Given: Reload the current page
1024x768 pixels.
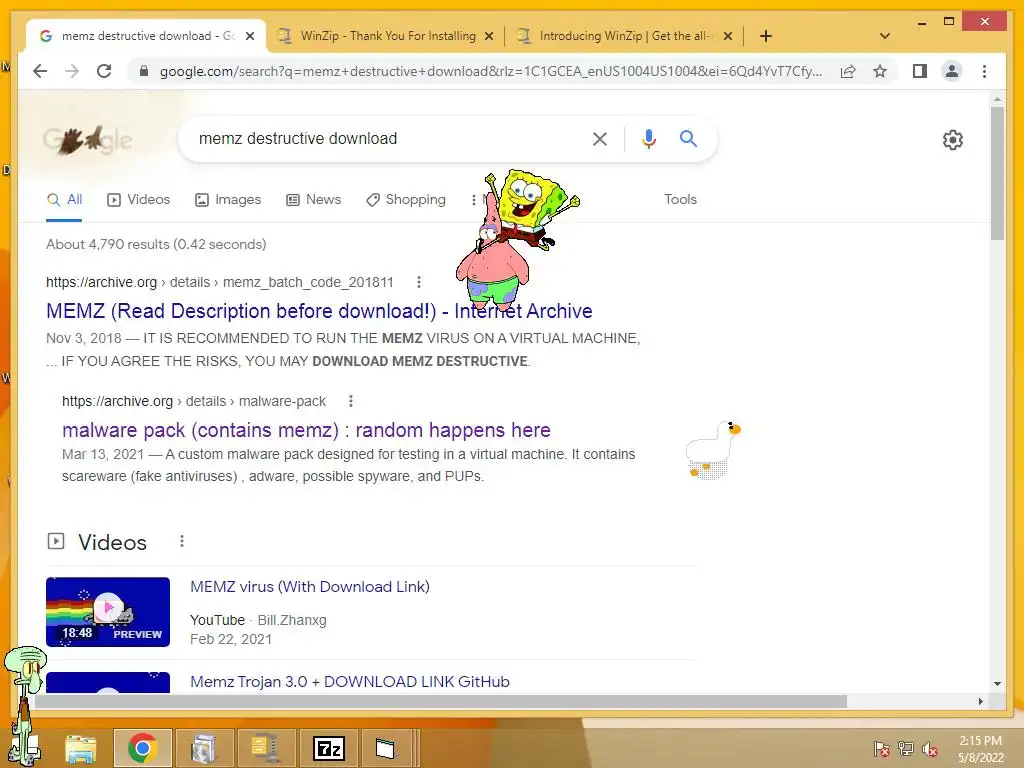Looking at the screenshot, I should pos(104,71).
